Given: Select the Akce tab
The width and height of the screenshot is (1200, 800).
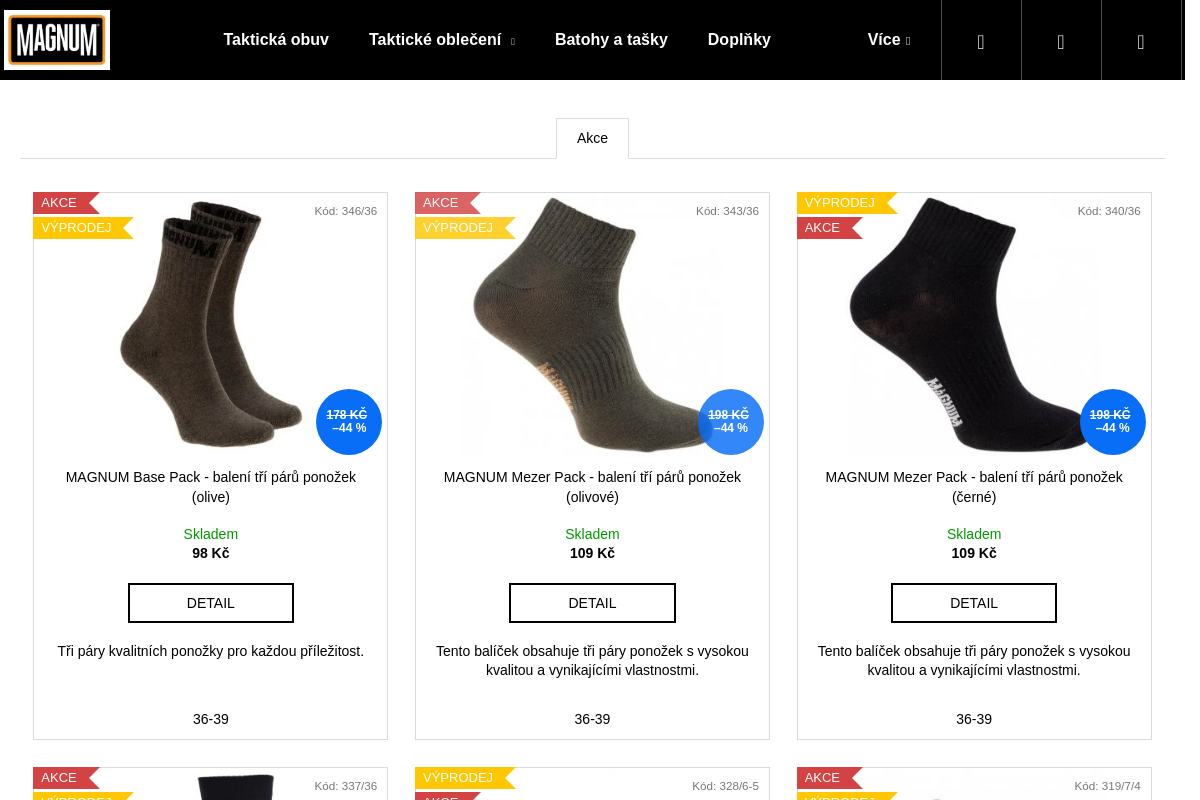Looking at the screenshot, I should [592, 138].
